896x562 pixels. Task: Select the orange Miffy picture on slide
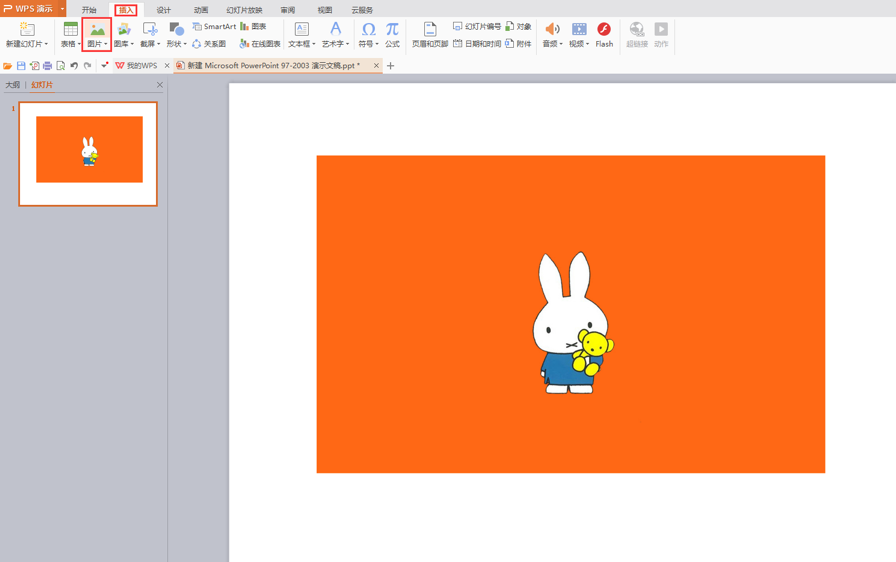pyautogui.click(x=571, y=314)
